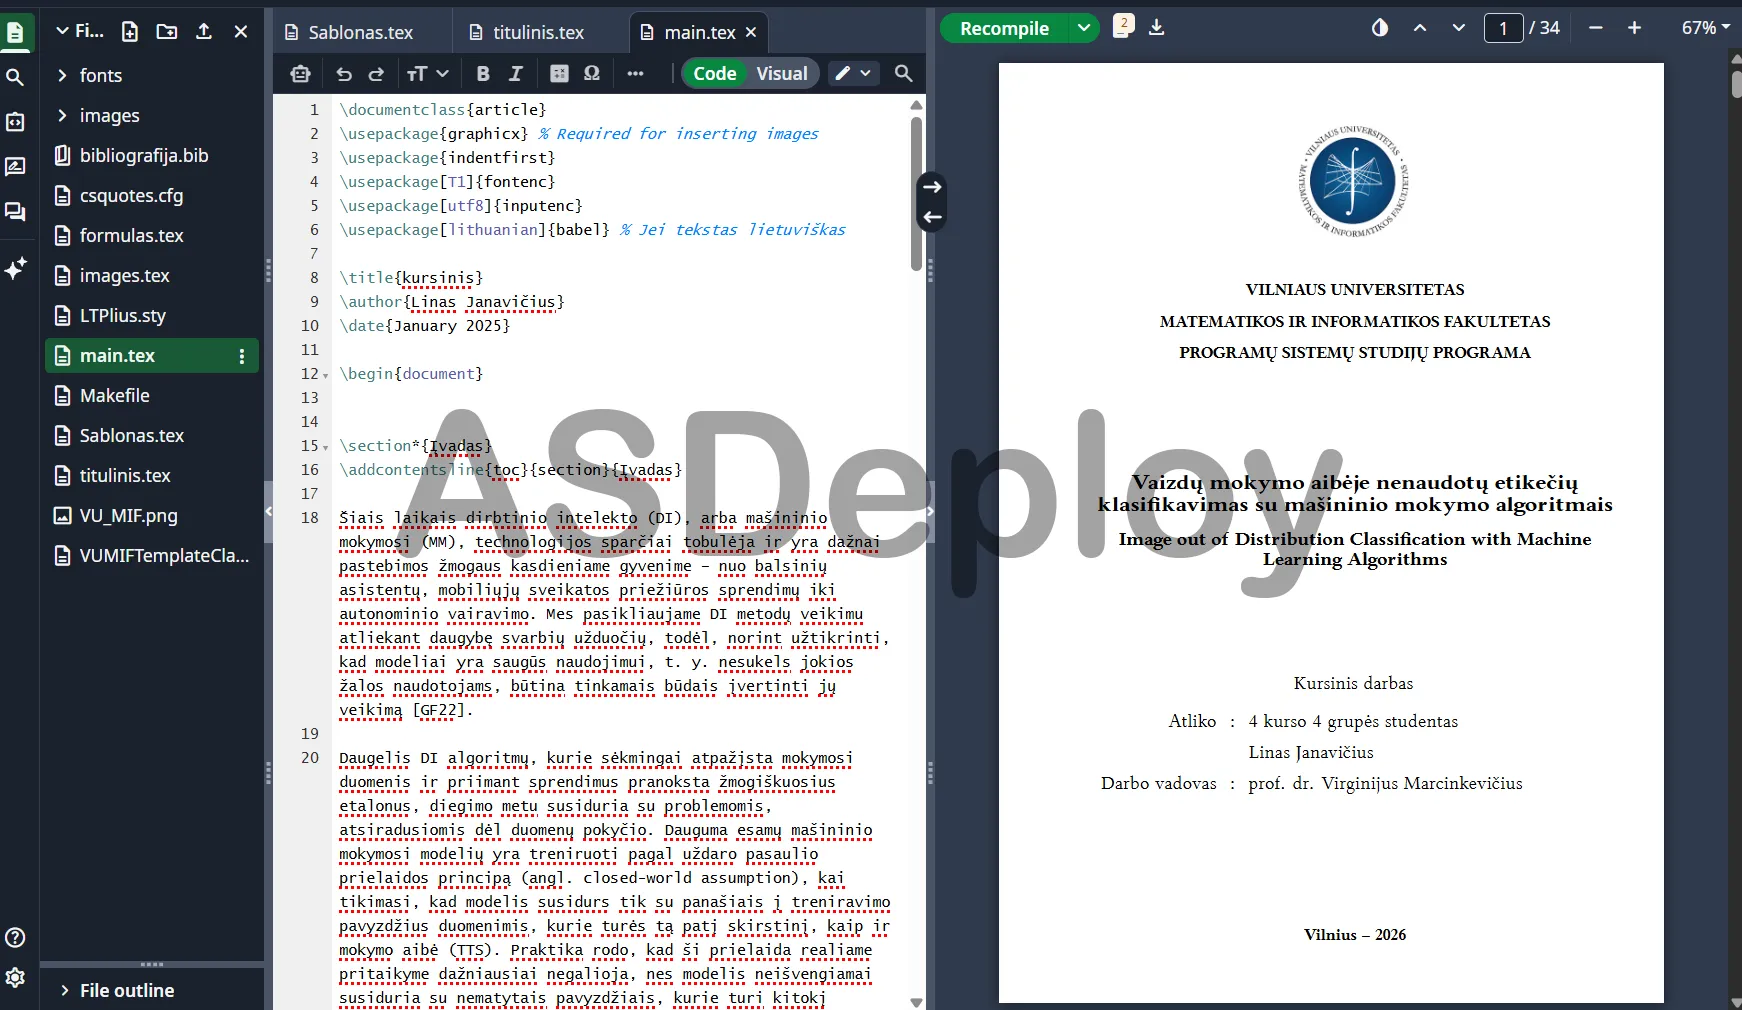Toggle the editor toolbar print icon

300,73
